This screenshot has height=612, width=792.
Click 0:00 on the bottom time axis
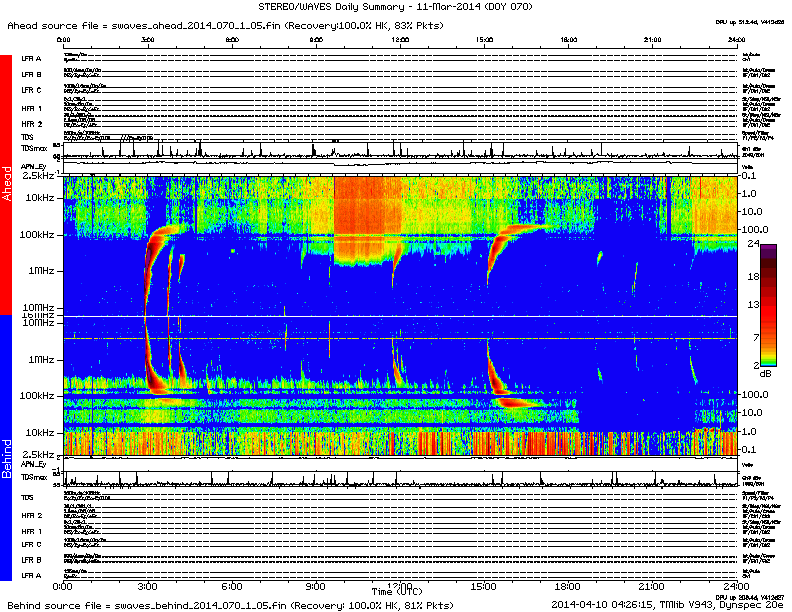coord(63,587)
